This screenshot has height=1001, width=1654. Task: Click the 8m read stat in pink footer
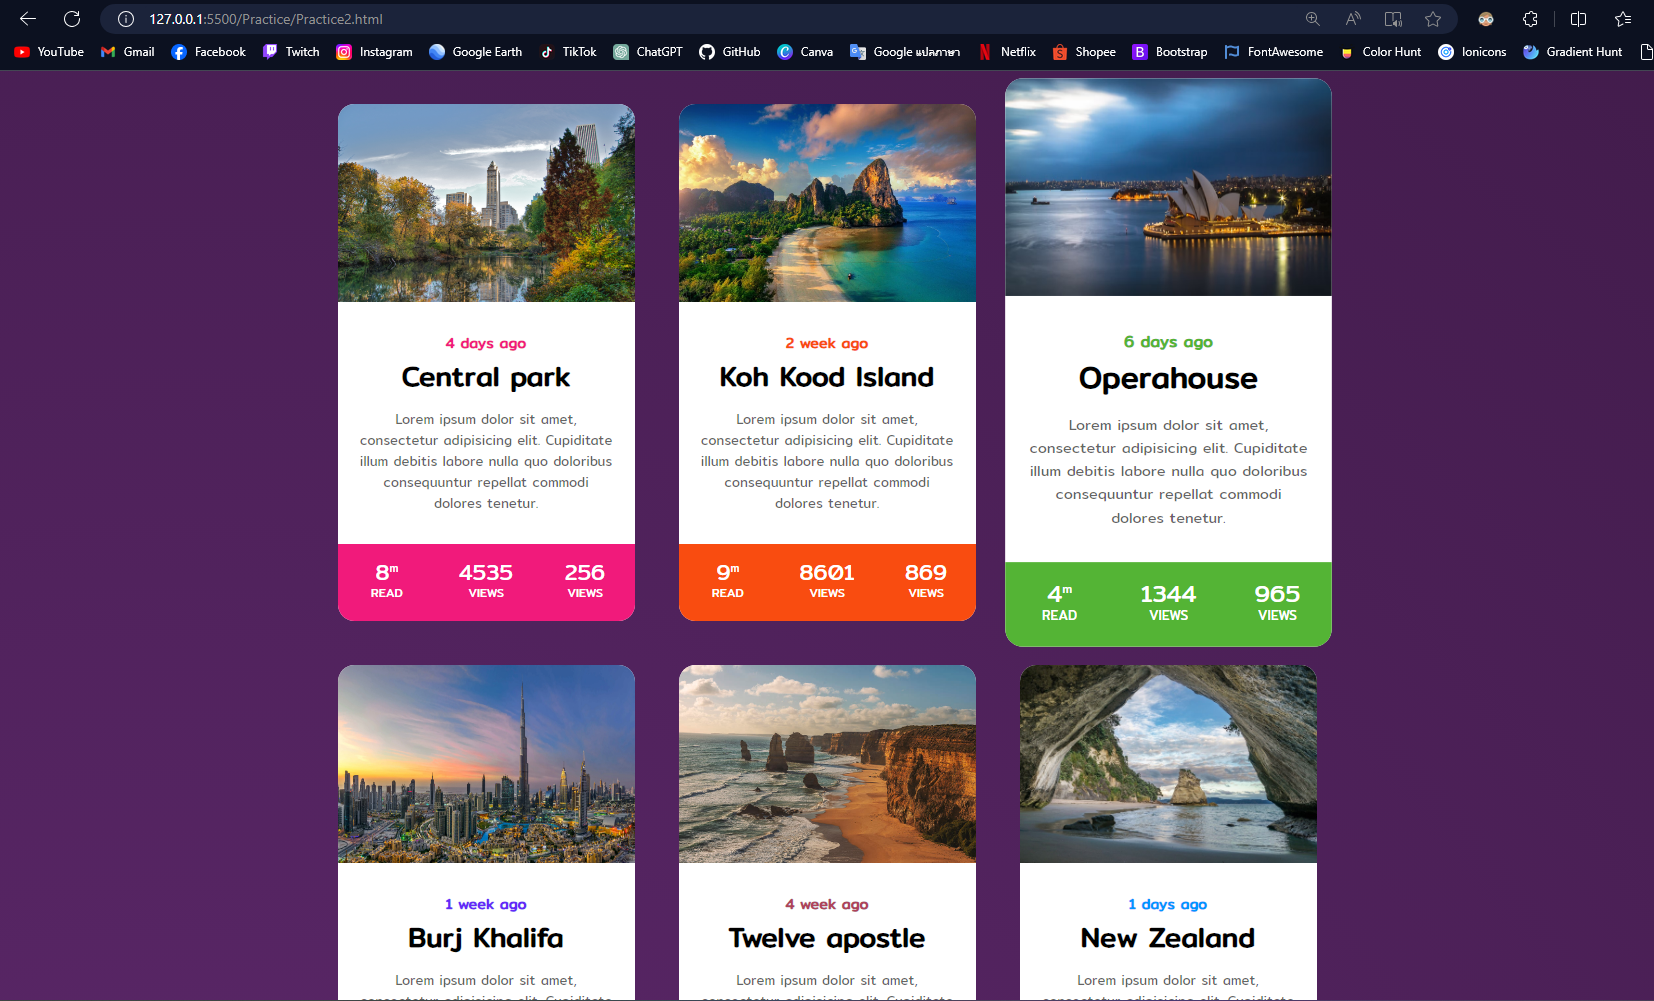click(387, 581)
